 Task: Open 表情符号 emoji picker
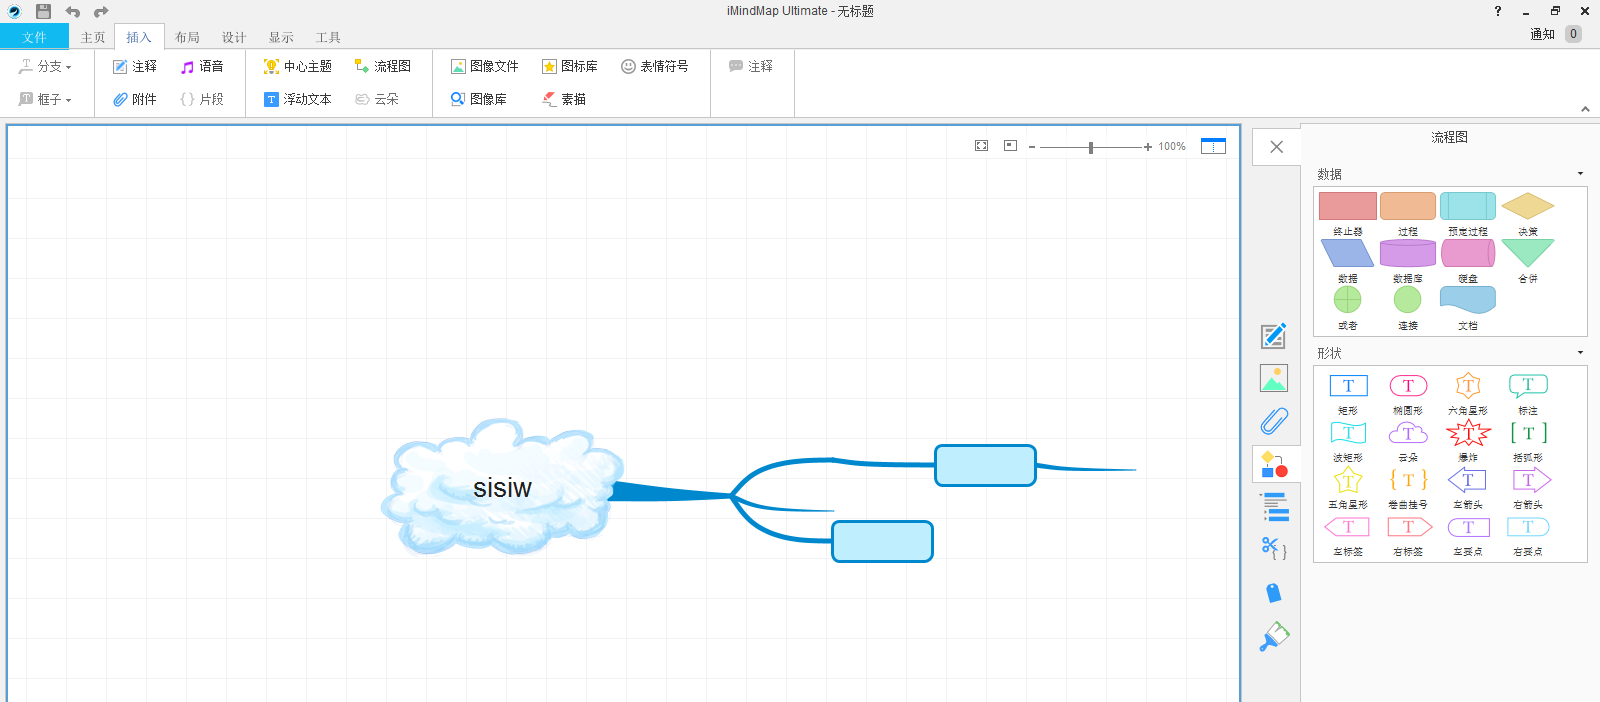tap(655, 66)
